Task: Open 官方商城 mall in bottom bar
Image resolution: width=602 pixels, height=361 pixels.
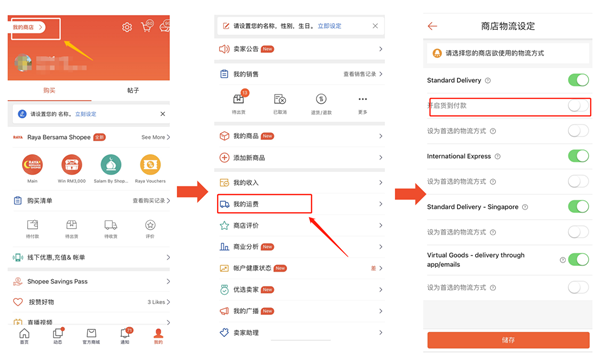Action: [x=91, y=336]
